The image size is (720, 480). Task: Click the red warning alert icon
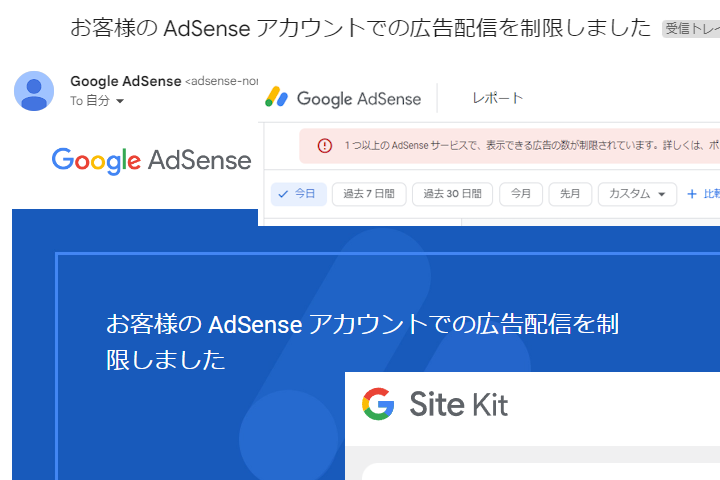324,146
